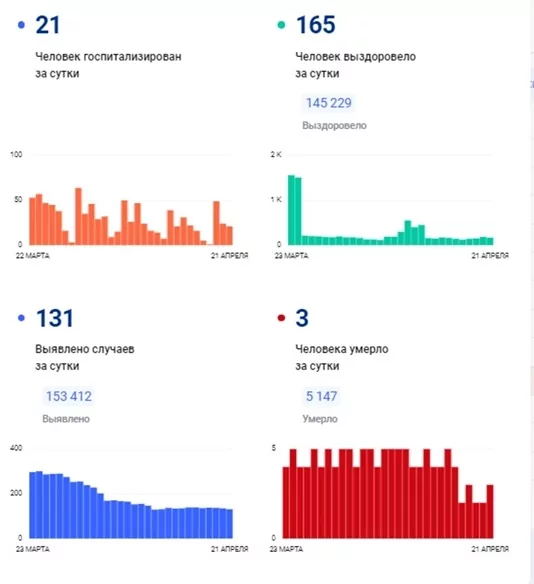Click the 'Умерло' caption under 5 147
Image resolution: width=534 pixels, height=584 pixels.
tap(320, 419)
